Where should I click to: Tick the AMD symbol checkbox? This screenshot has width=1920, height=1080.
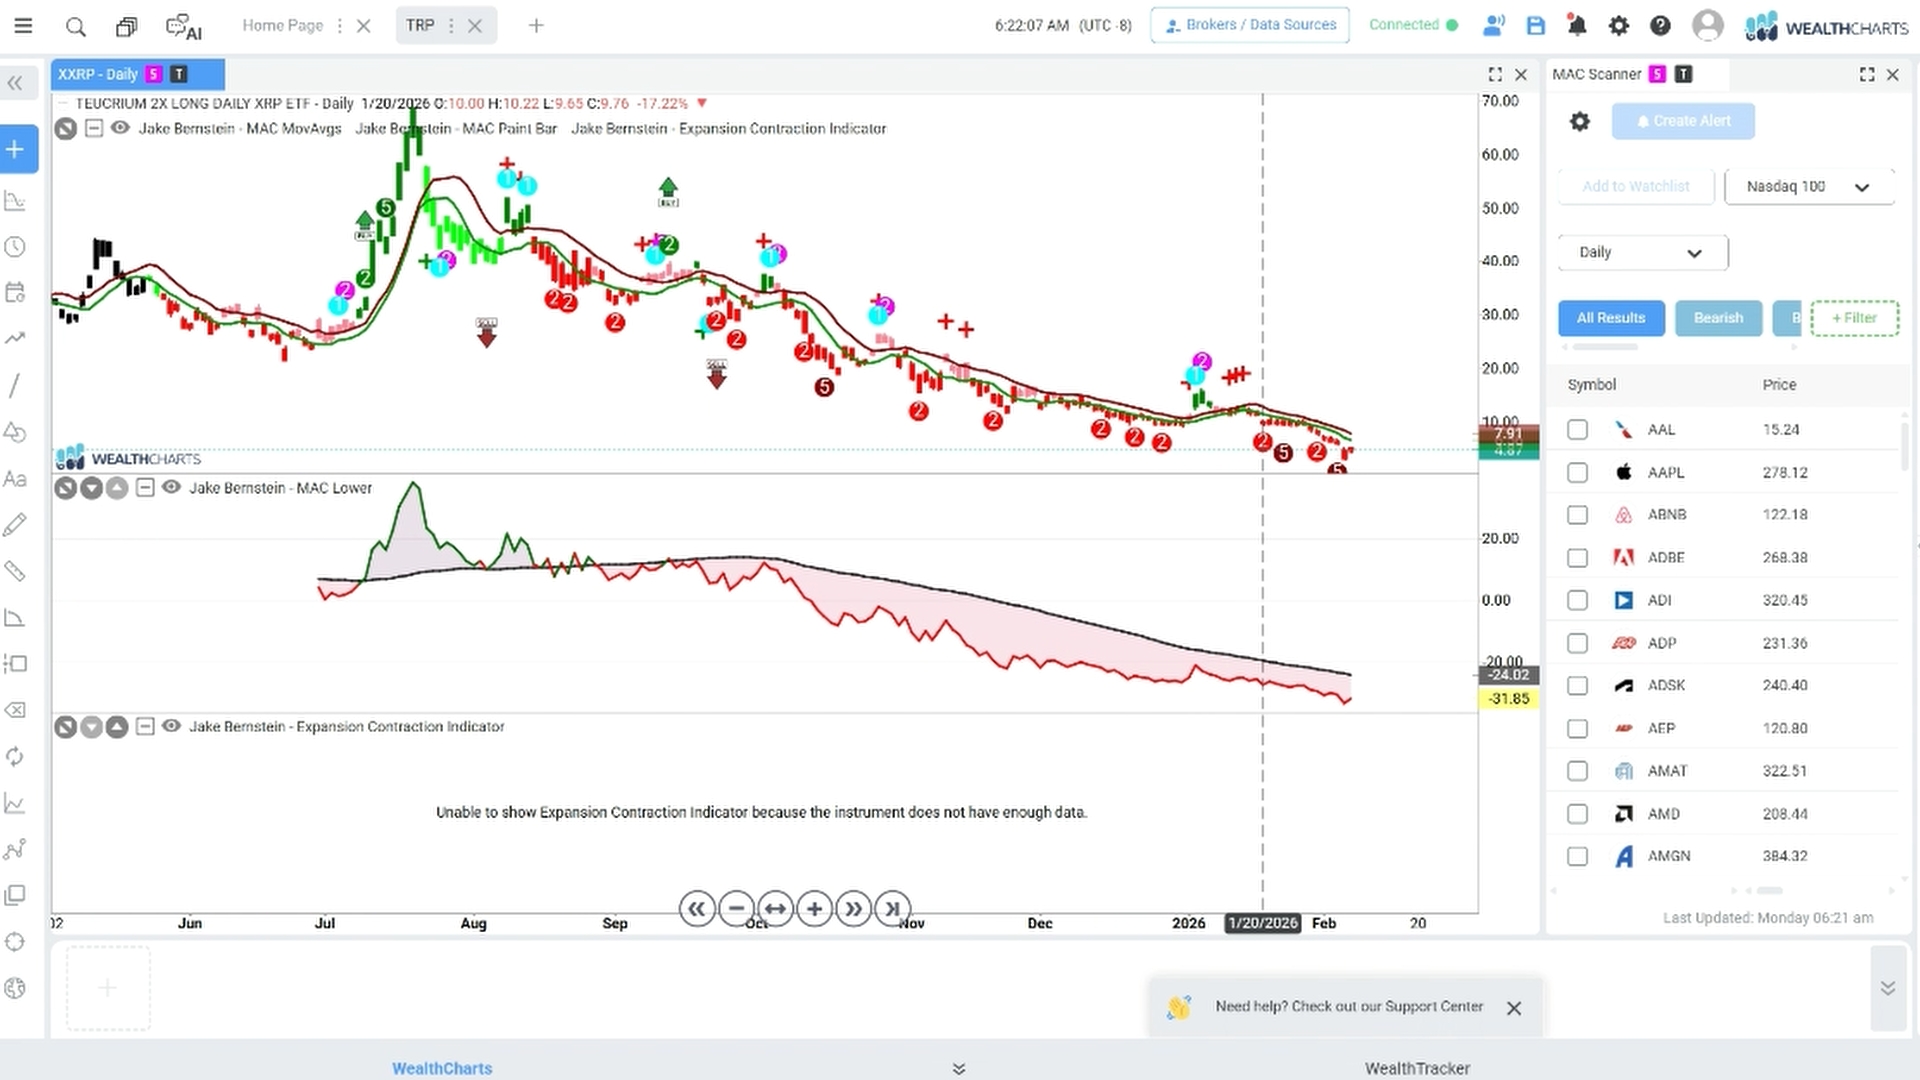tap(1577, 814)
